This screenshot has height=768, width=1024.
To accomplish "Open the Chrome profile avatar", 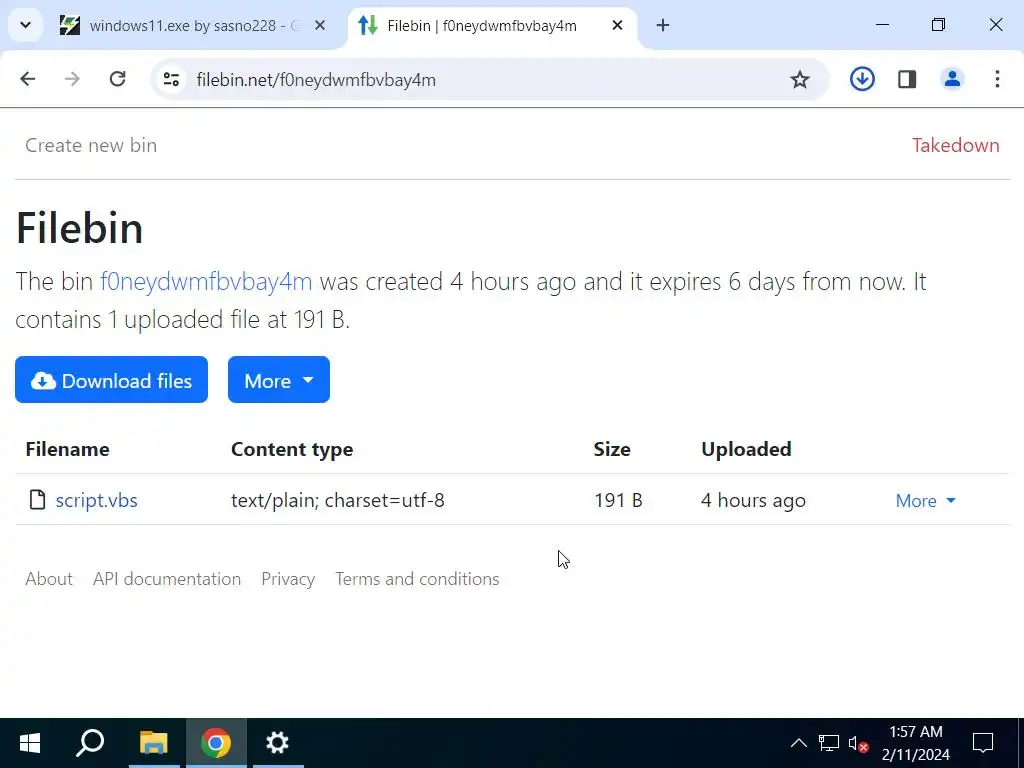I will (952, 80).
